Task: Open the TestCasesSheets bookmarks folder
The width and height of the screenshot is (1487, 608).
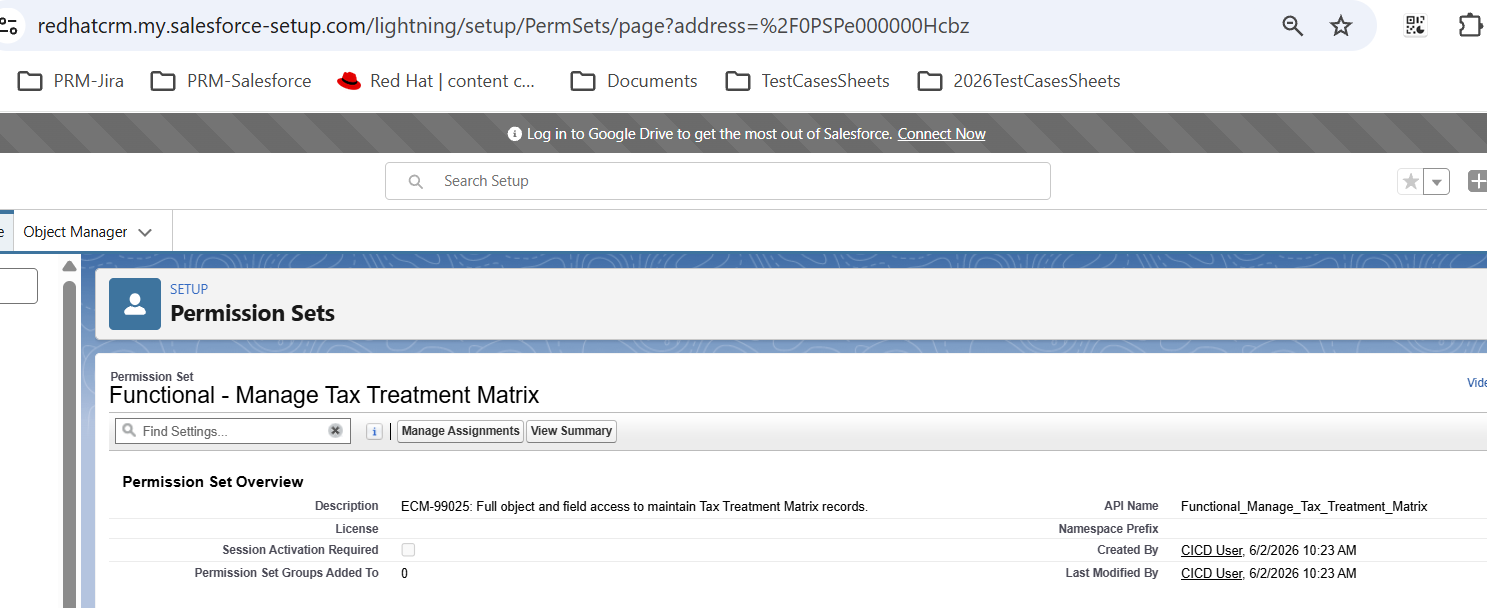Action: (x=807, y=81)
